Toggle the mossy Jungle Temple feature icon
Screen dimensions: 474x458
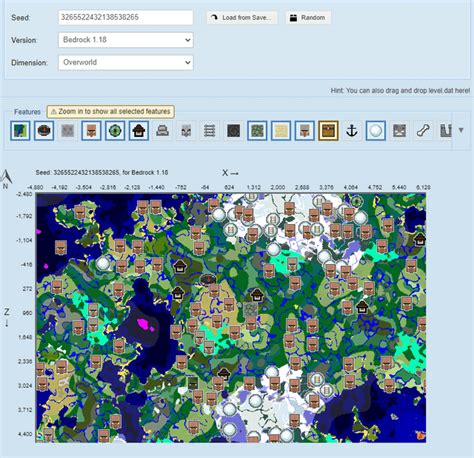pyautogui.click(x=257, y=130)
